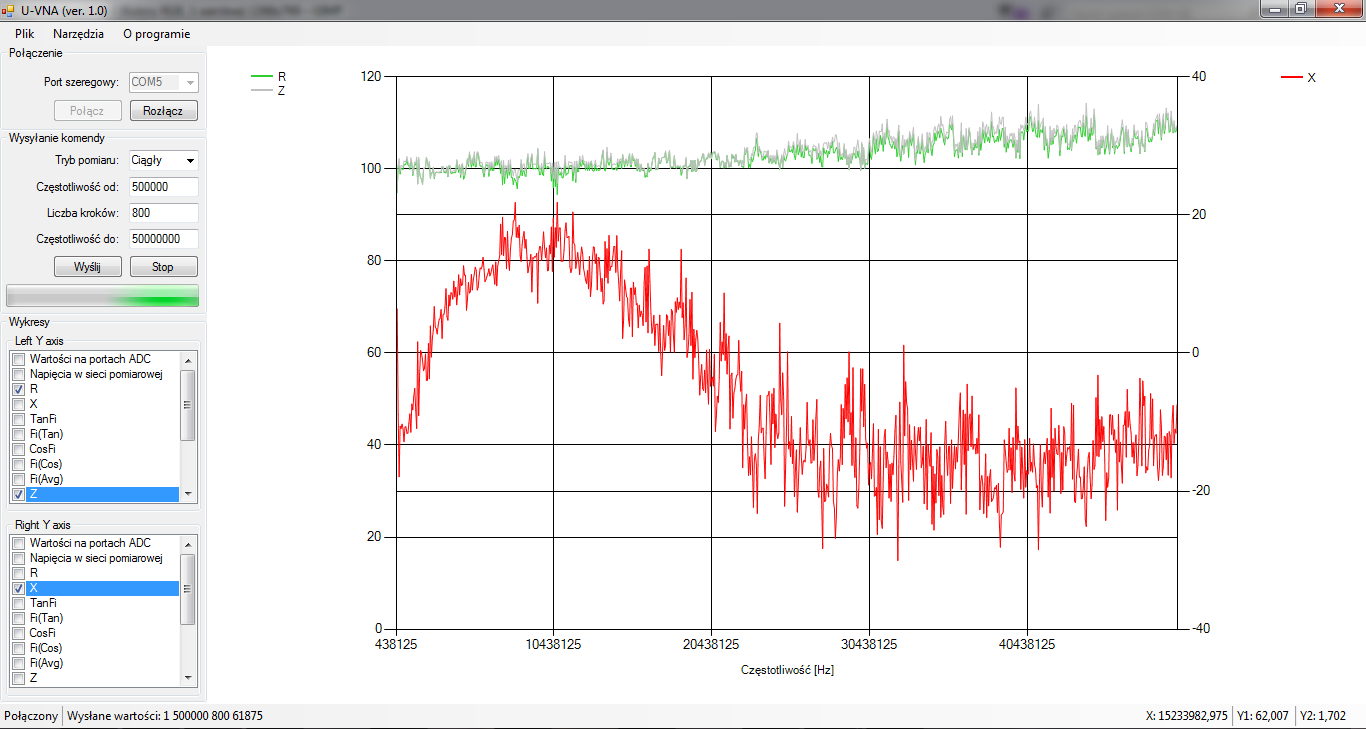Click the Rozłącz button

[x=163, y=111]
